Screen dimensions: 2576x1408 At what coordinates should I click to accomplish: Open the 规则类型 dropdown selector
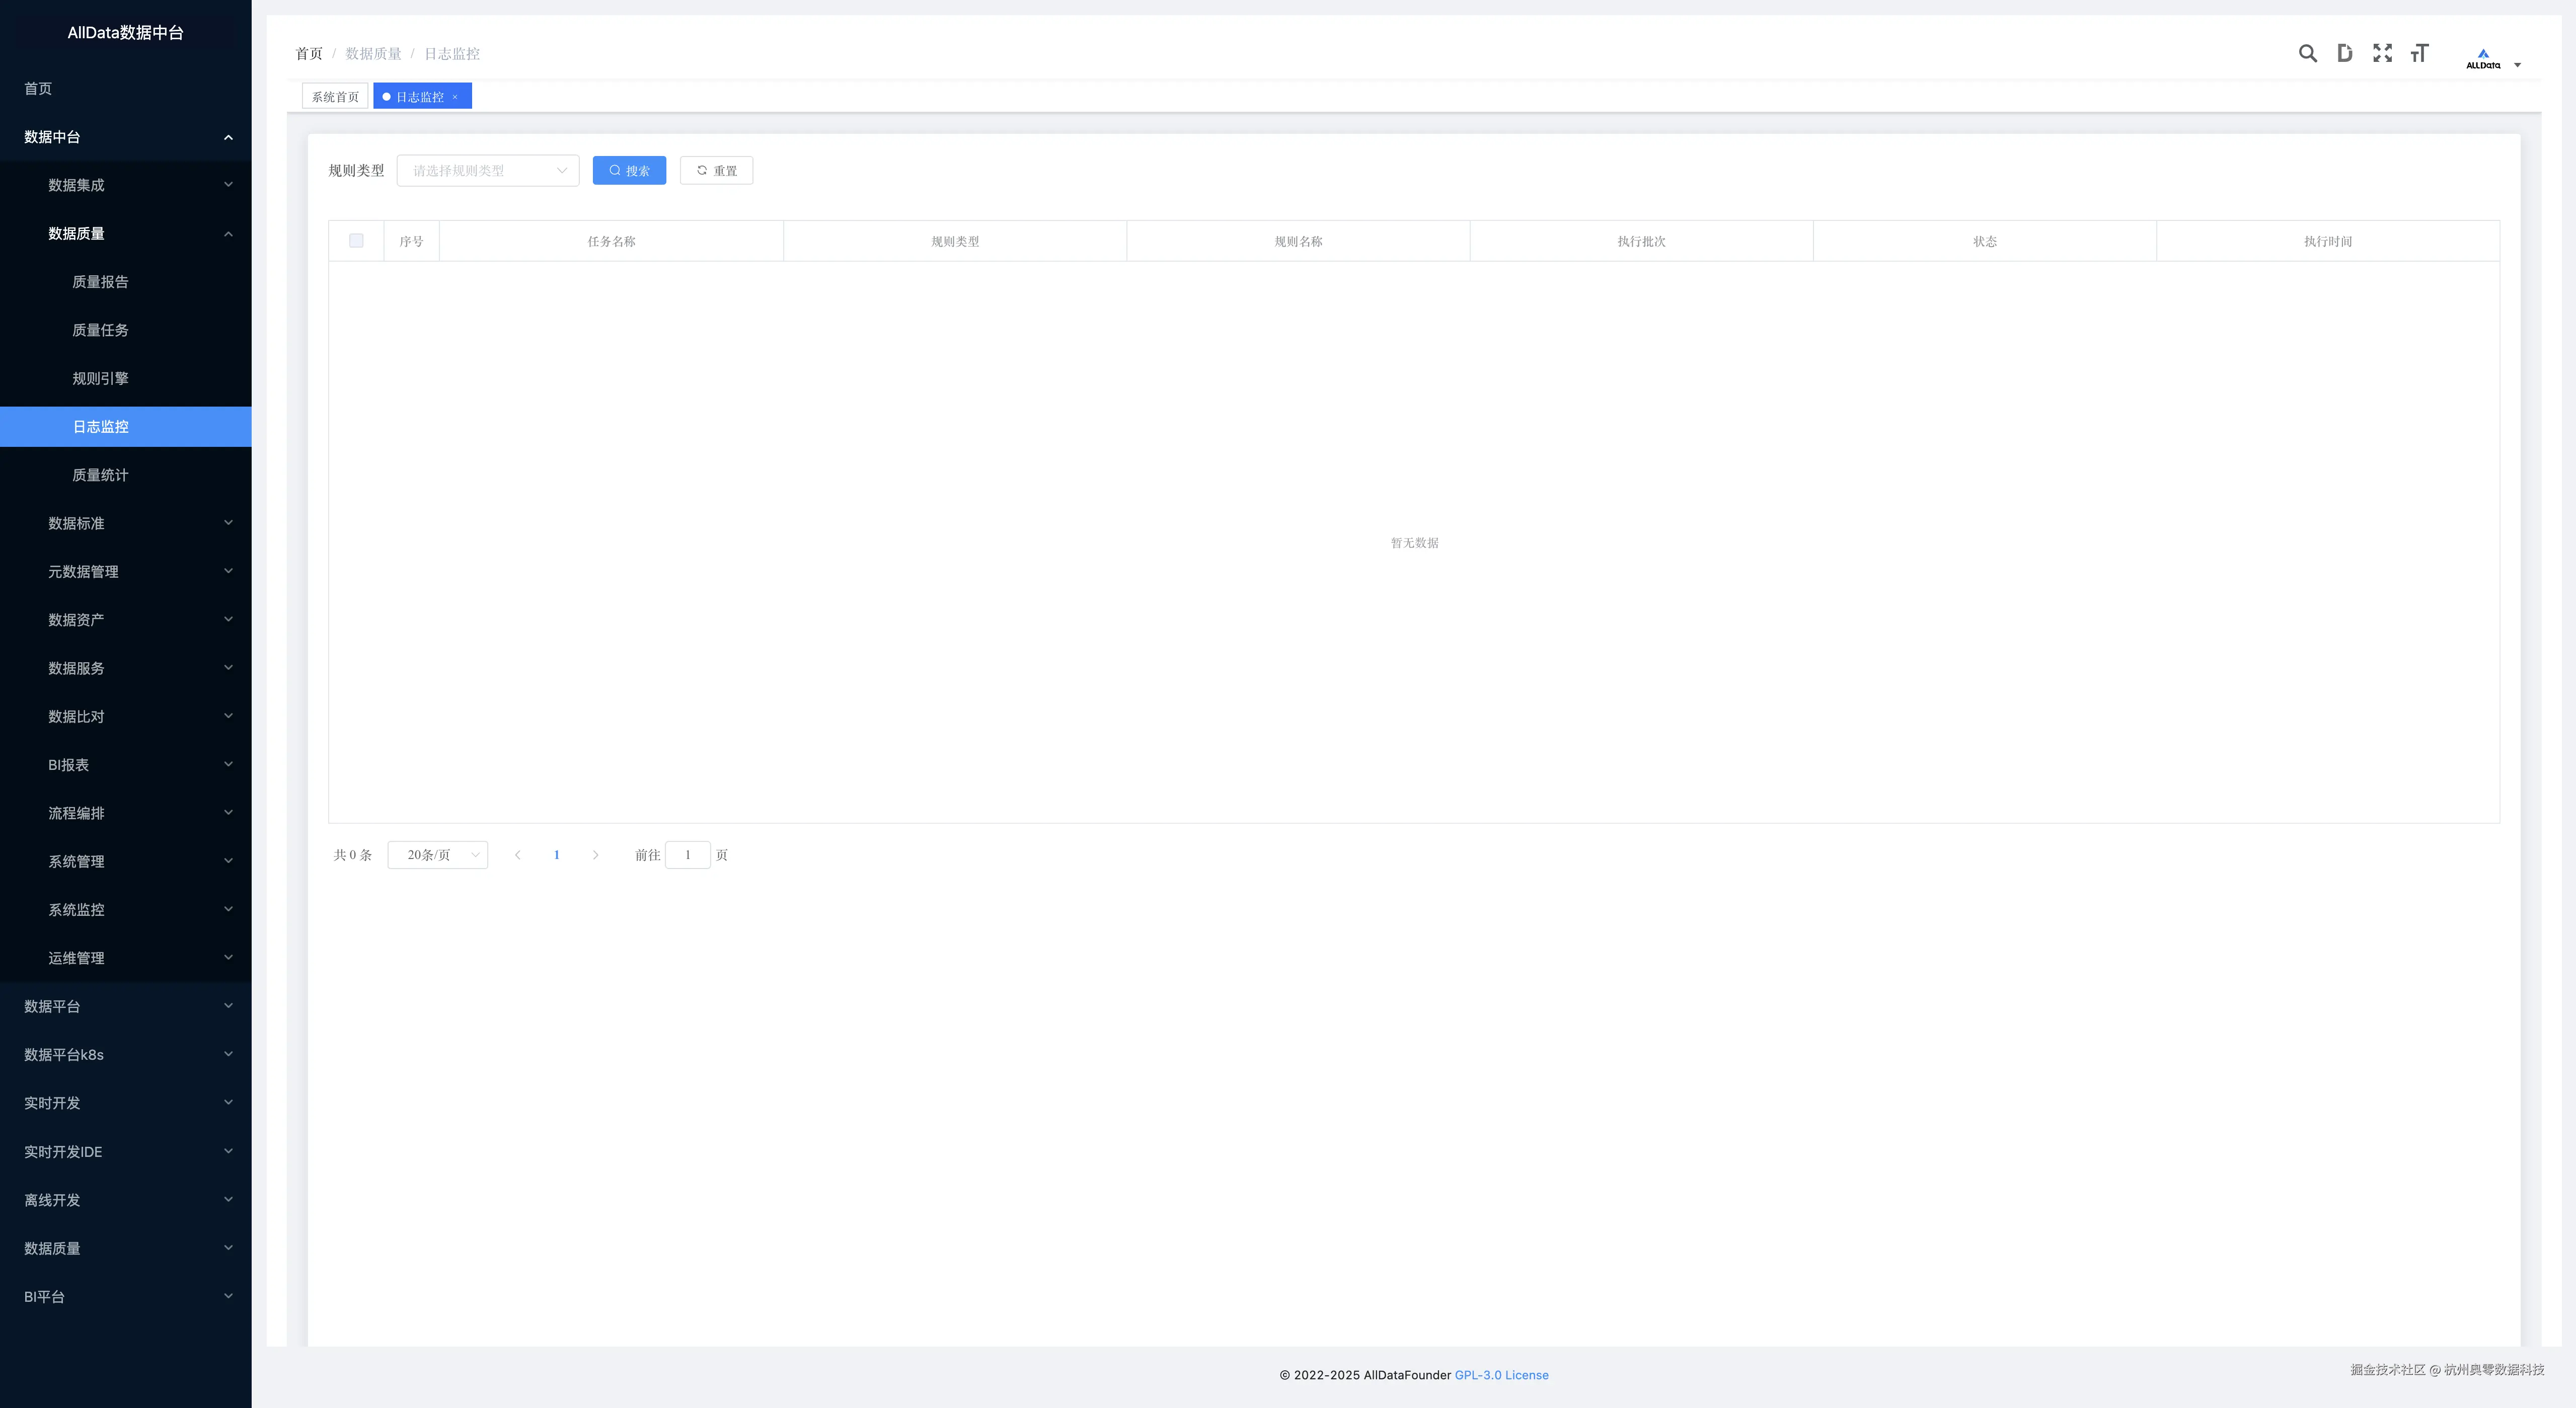[487, 171]
